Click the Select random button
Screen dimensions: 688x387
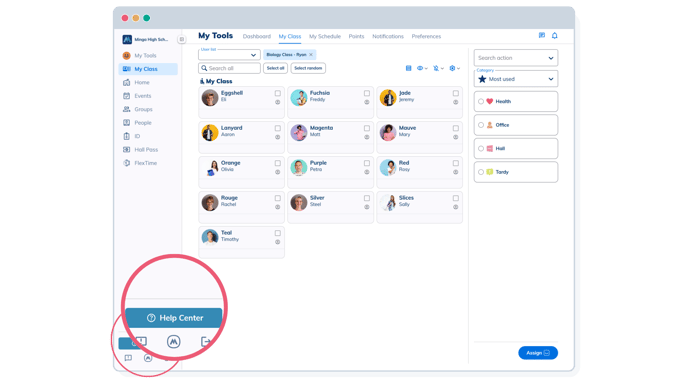308,68
